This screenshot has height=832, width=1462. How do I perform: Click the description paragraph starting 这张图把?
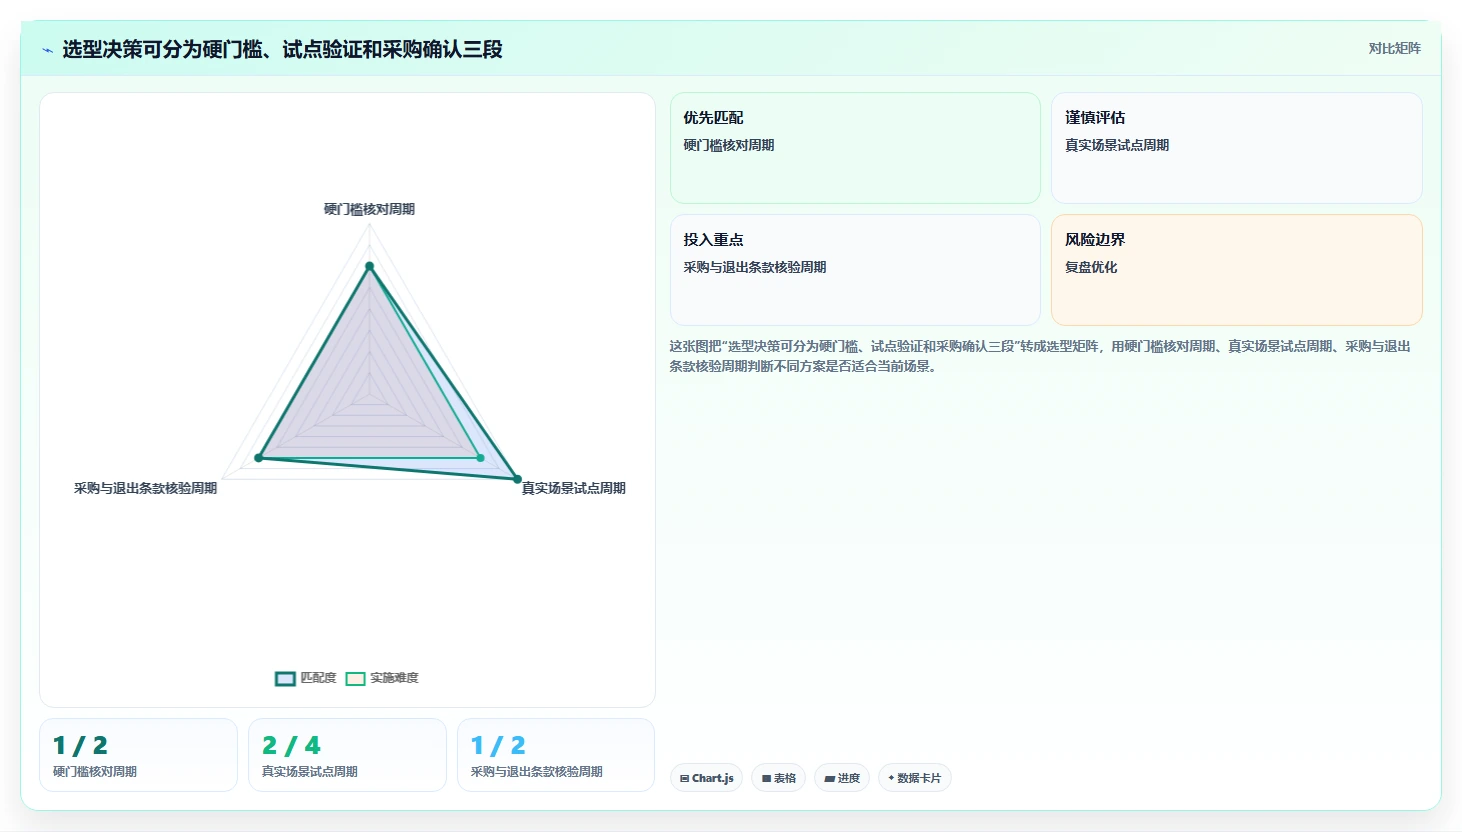[1040, 356]
